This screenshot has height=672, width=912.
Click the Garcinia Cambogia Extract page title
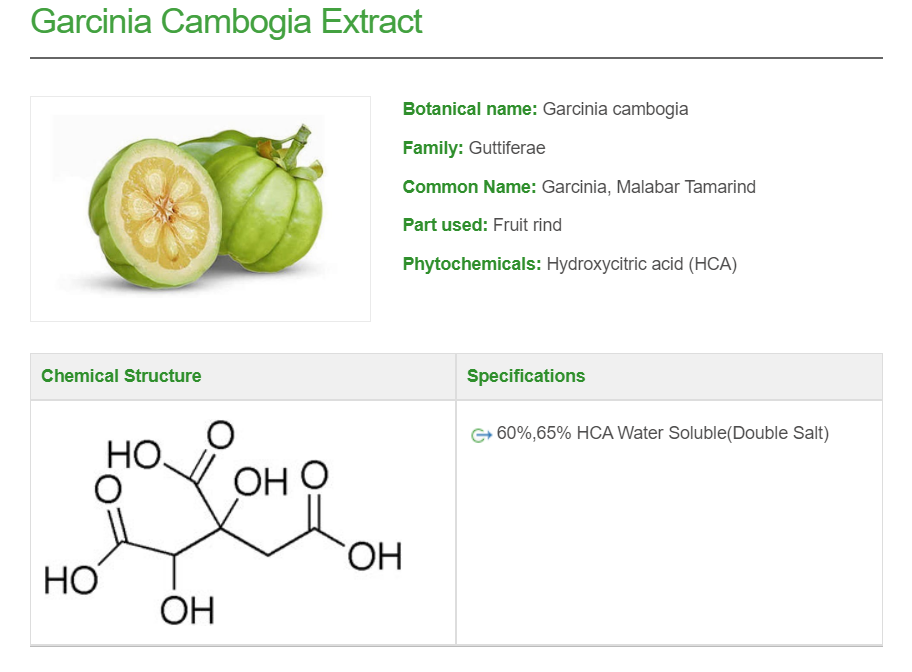226,22
